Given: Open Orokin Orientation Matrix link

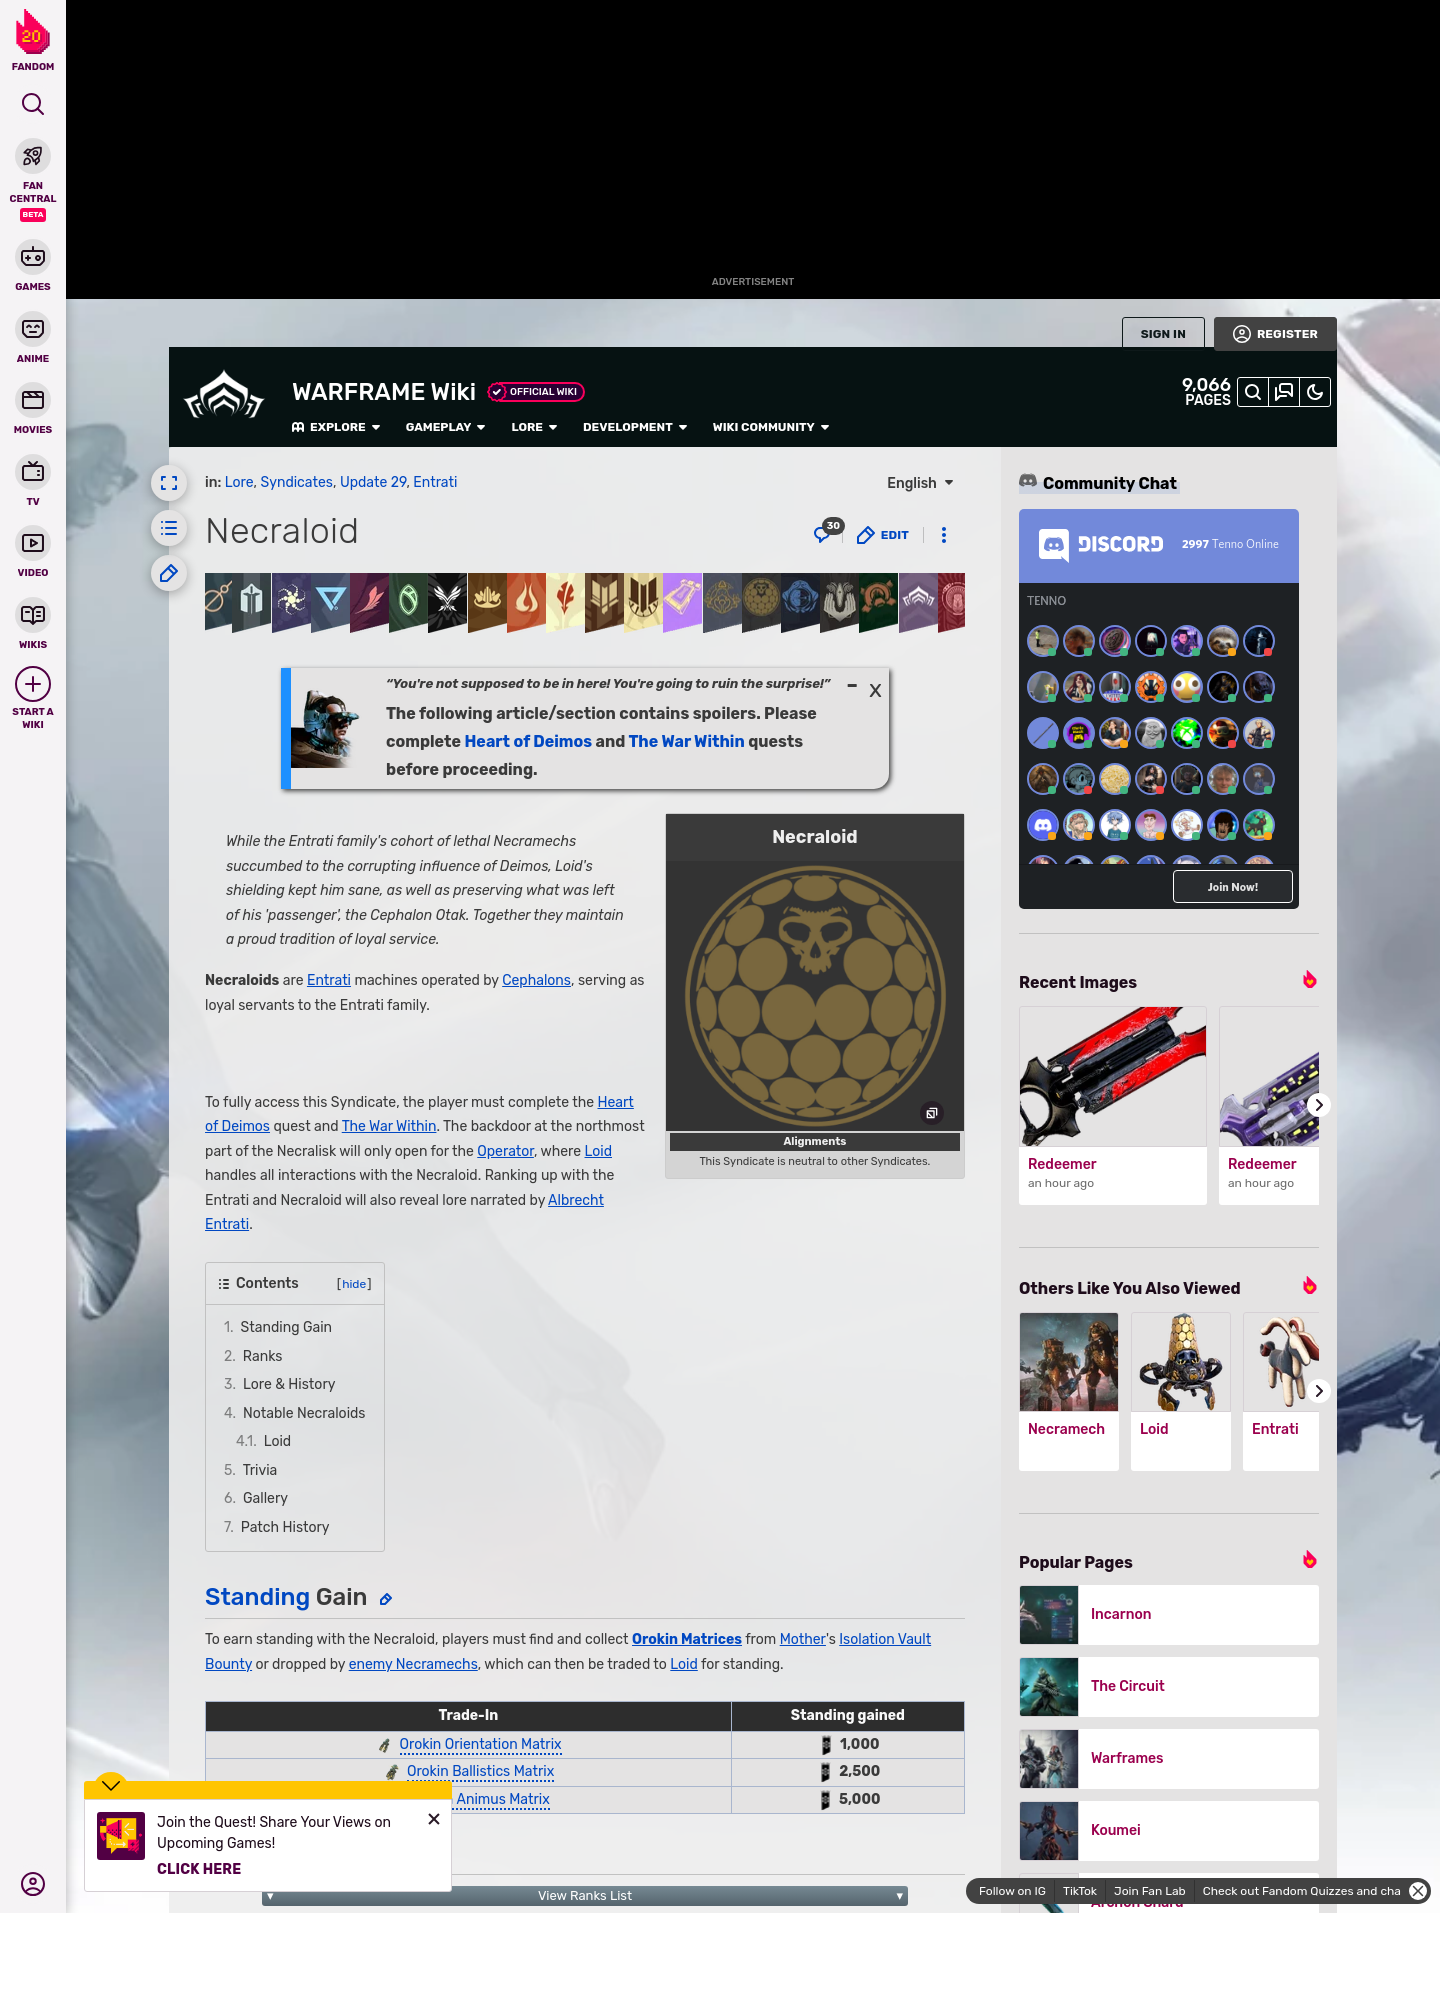Looking at the screenshot, I should (480, 1745).
